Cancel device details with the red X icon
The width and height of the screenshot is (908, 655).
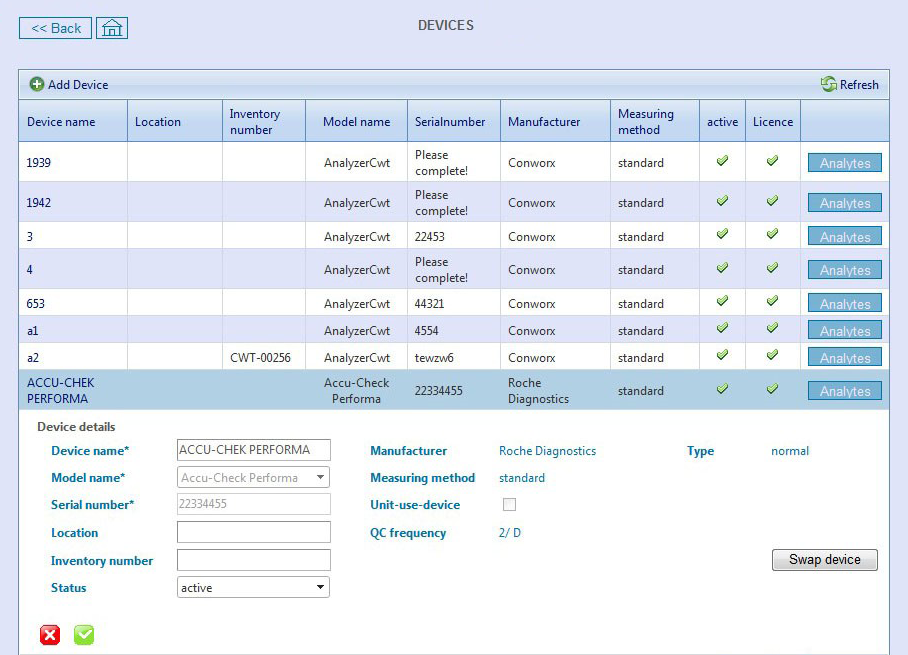click(49, 634)
